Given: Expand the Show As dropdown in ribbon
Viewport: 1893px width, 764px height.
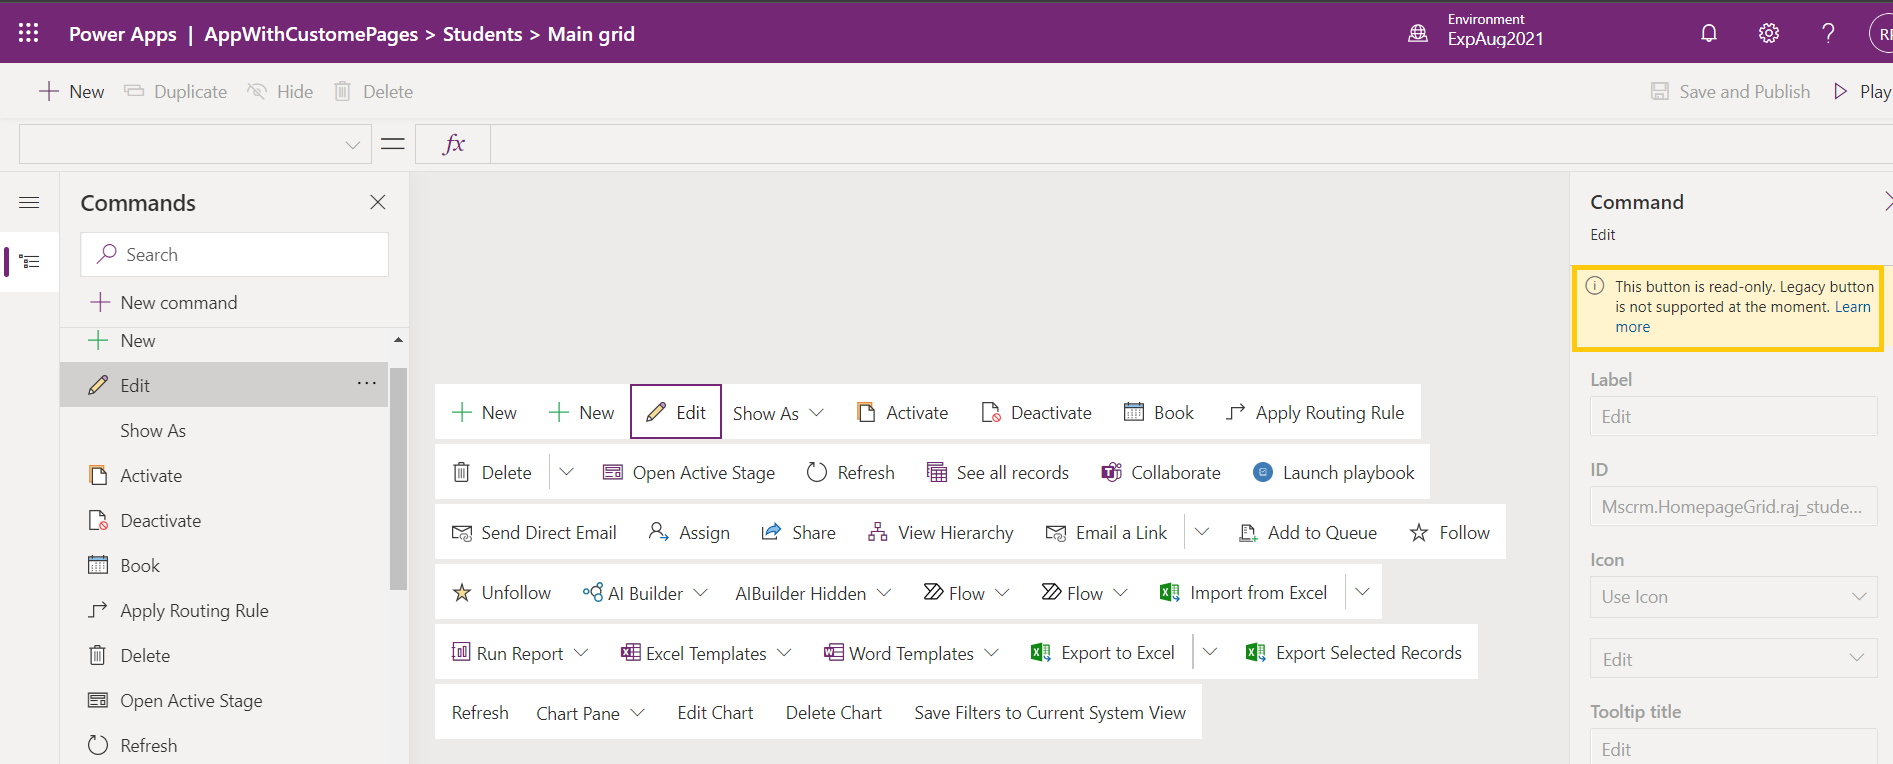Looking at the screenshot, I should pos(817,413).
